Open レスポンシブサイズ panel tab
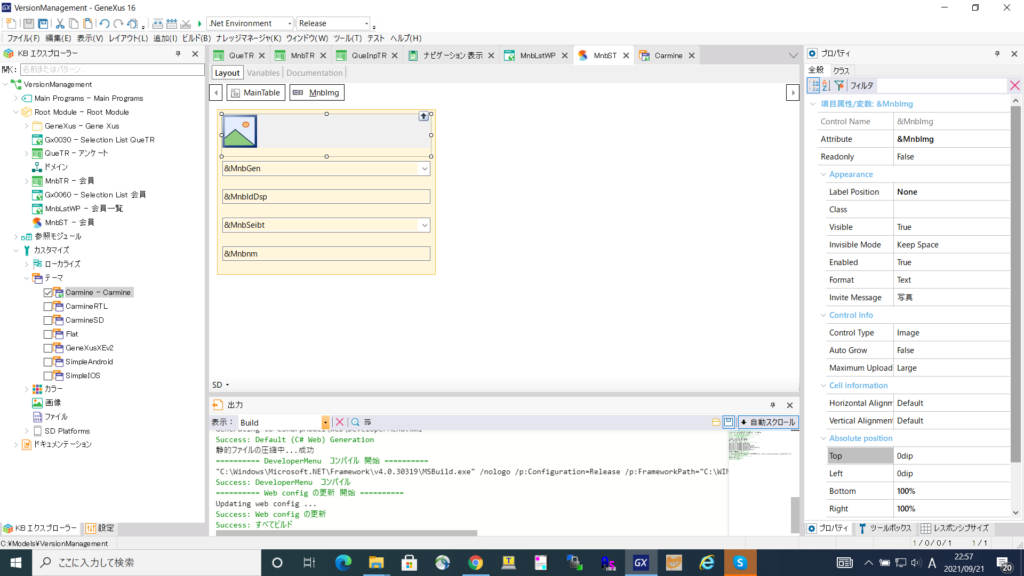Screen dimensions: 1024x576 955,528
